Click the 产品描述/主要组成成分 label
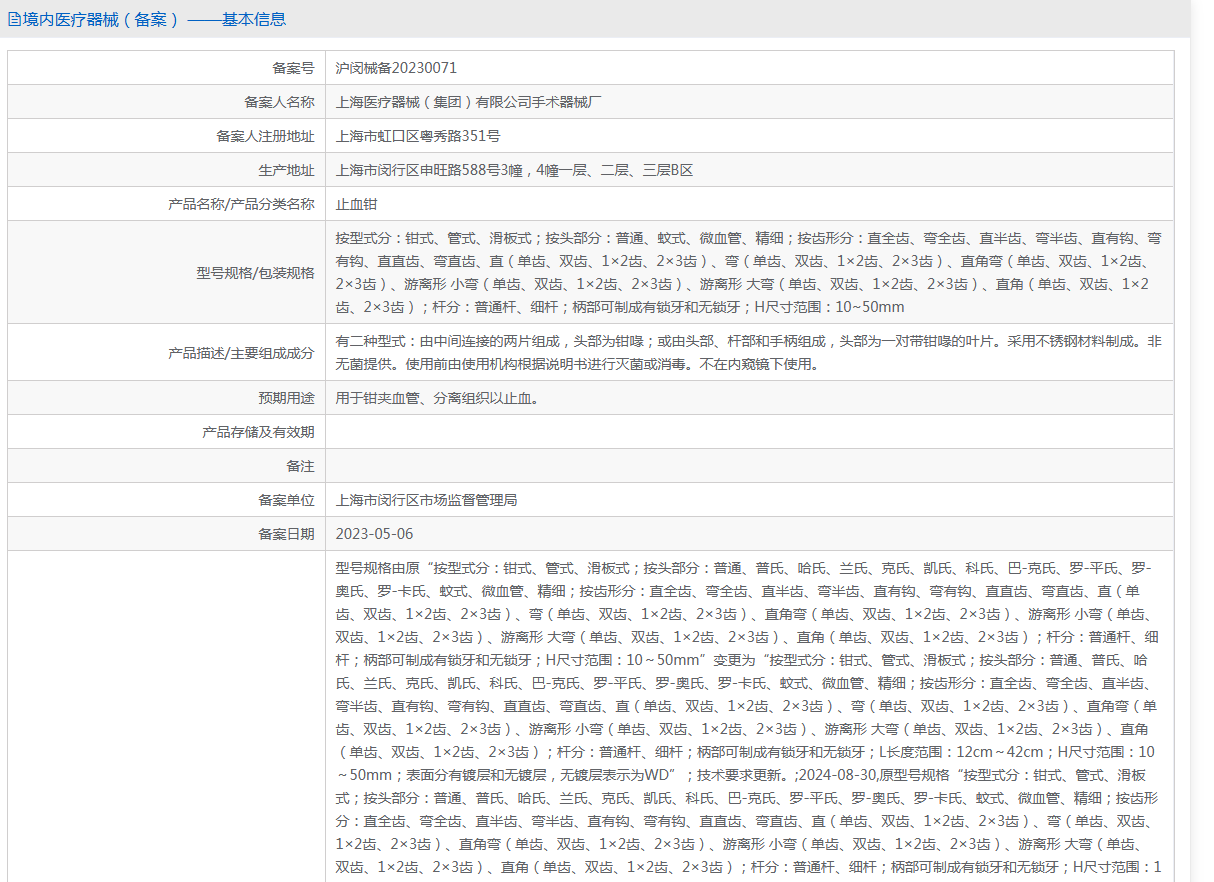Image resolution: width=1214 pixels, height=882 pixels. click(x=241, y=353)
